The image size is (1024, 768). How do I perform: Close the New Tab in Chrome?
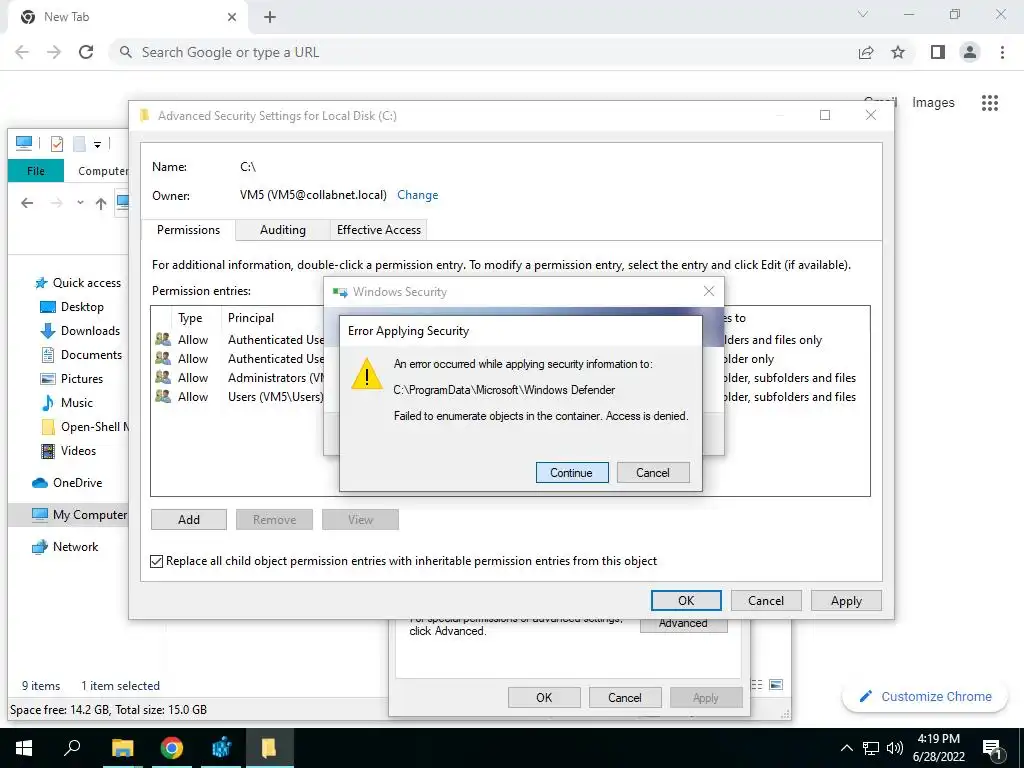(232, 17)
